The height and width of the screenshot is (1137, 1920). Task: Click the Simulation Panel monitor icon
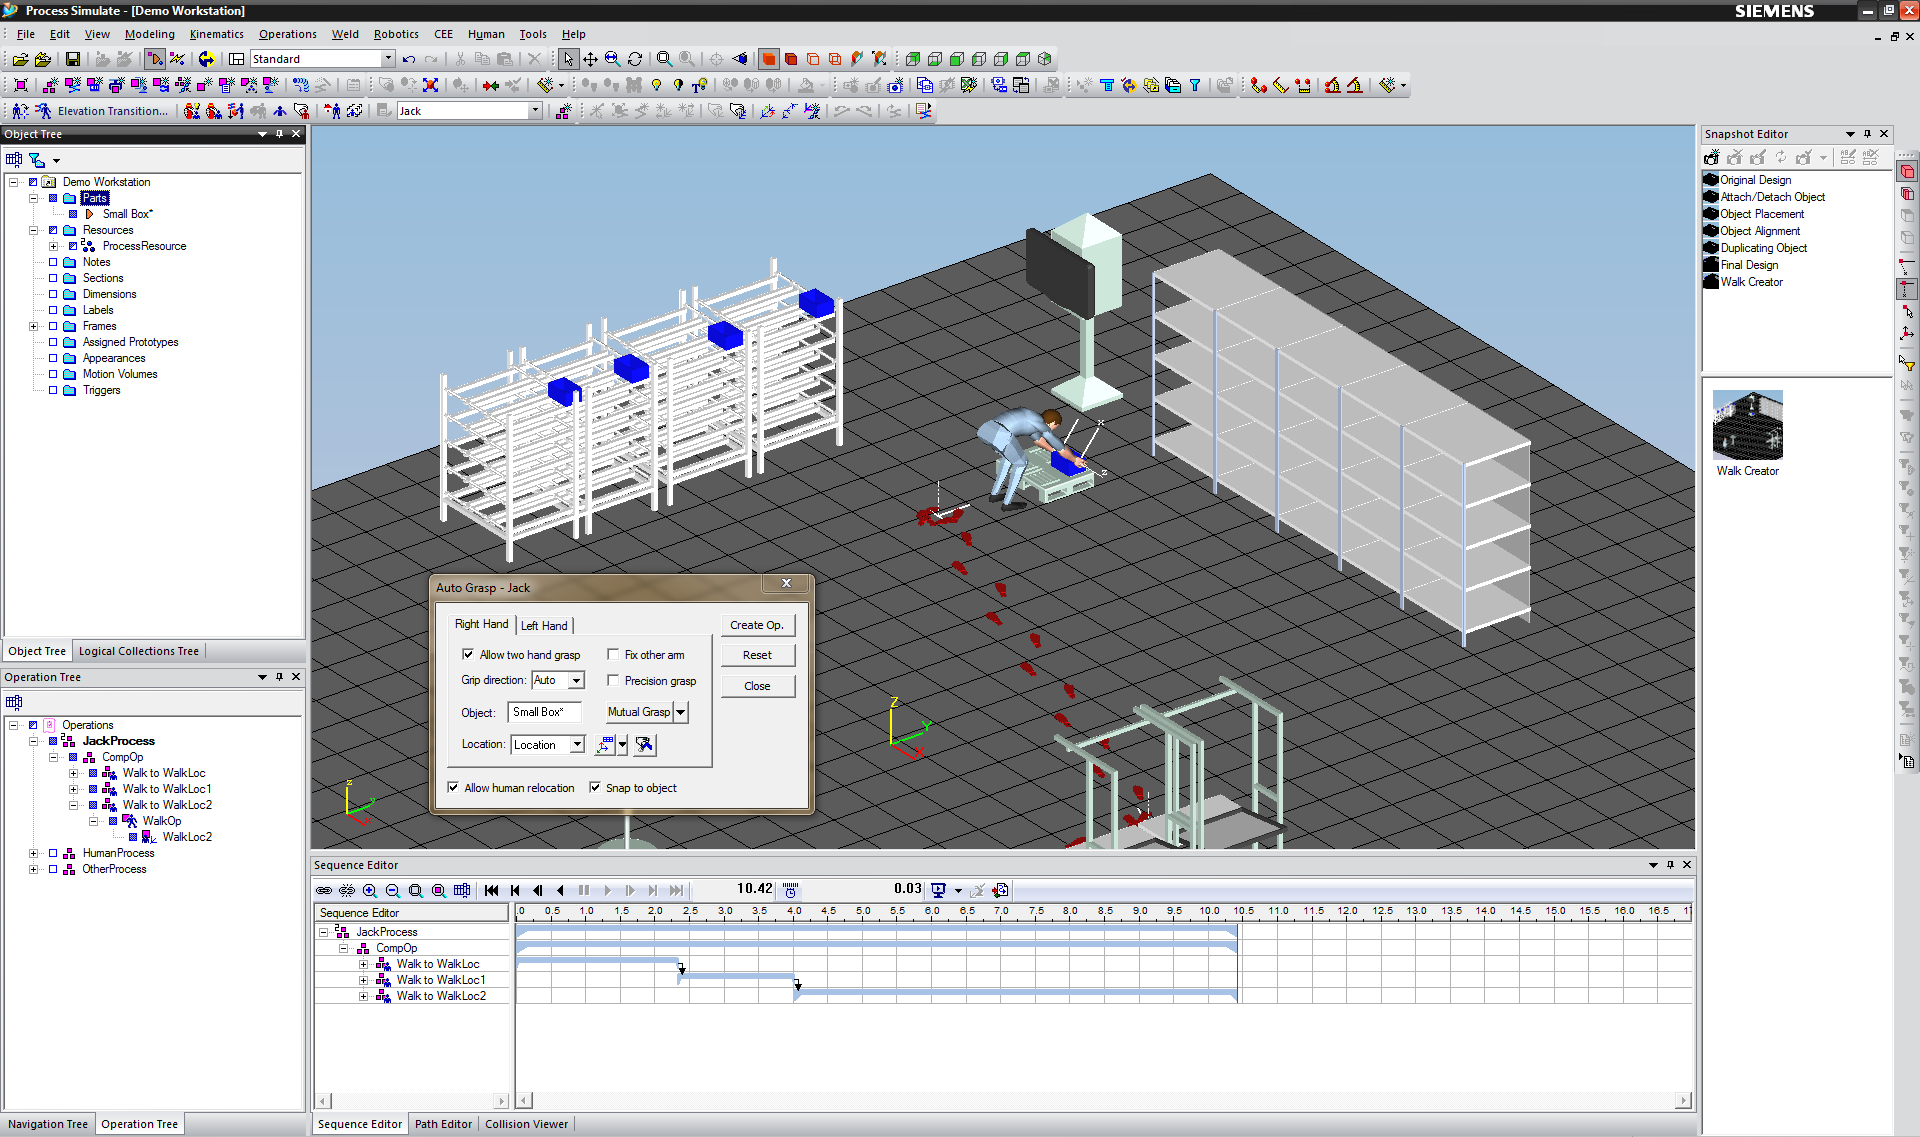[x=938, y=890]
